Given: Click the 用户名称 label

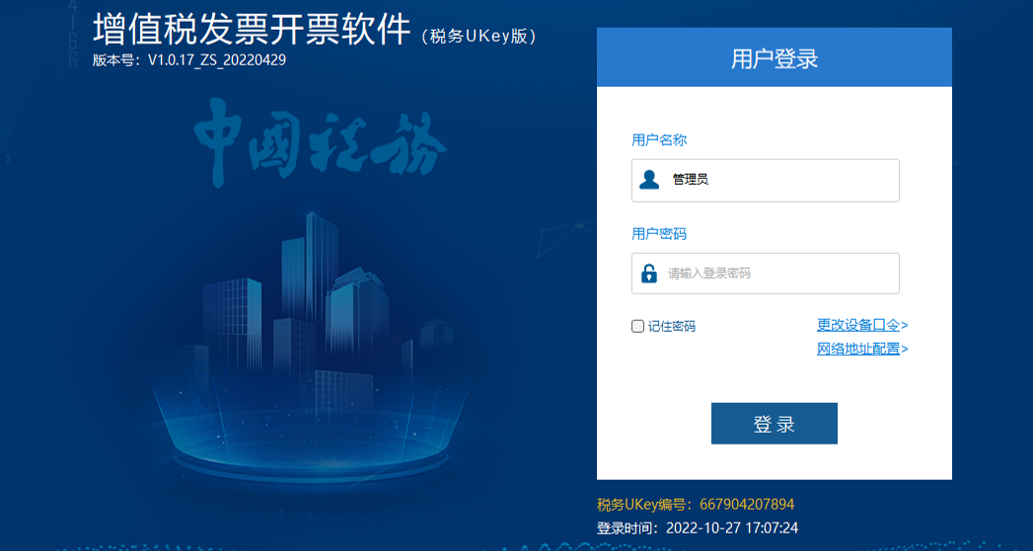Looking at the screenshot, I should tap(659, 140).
